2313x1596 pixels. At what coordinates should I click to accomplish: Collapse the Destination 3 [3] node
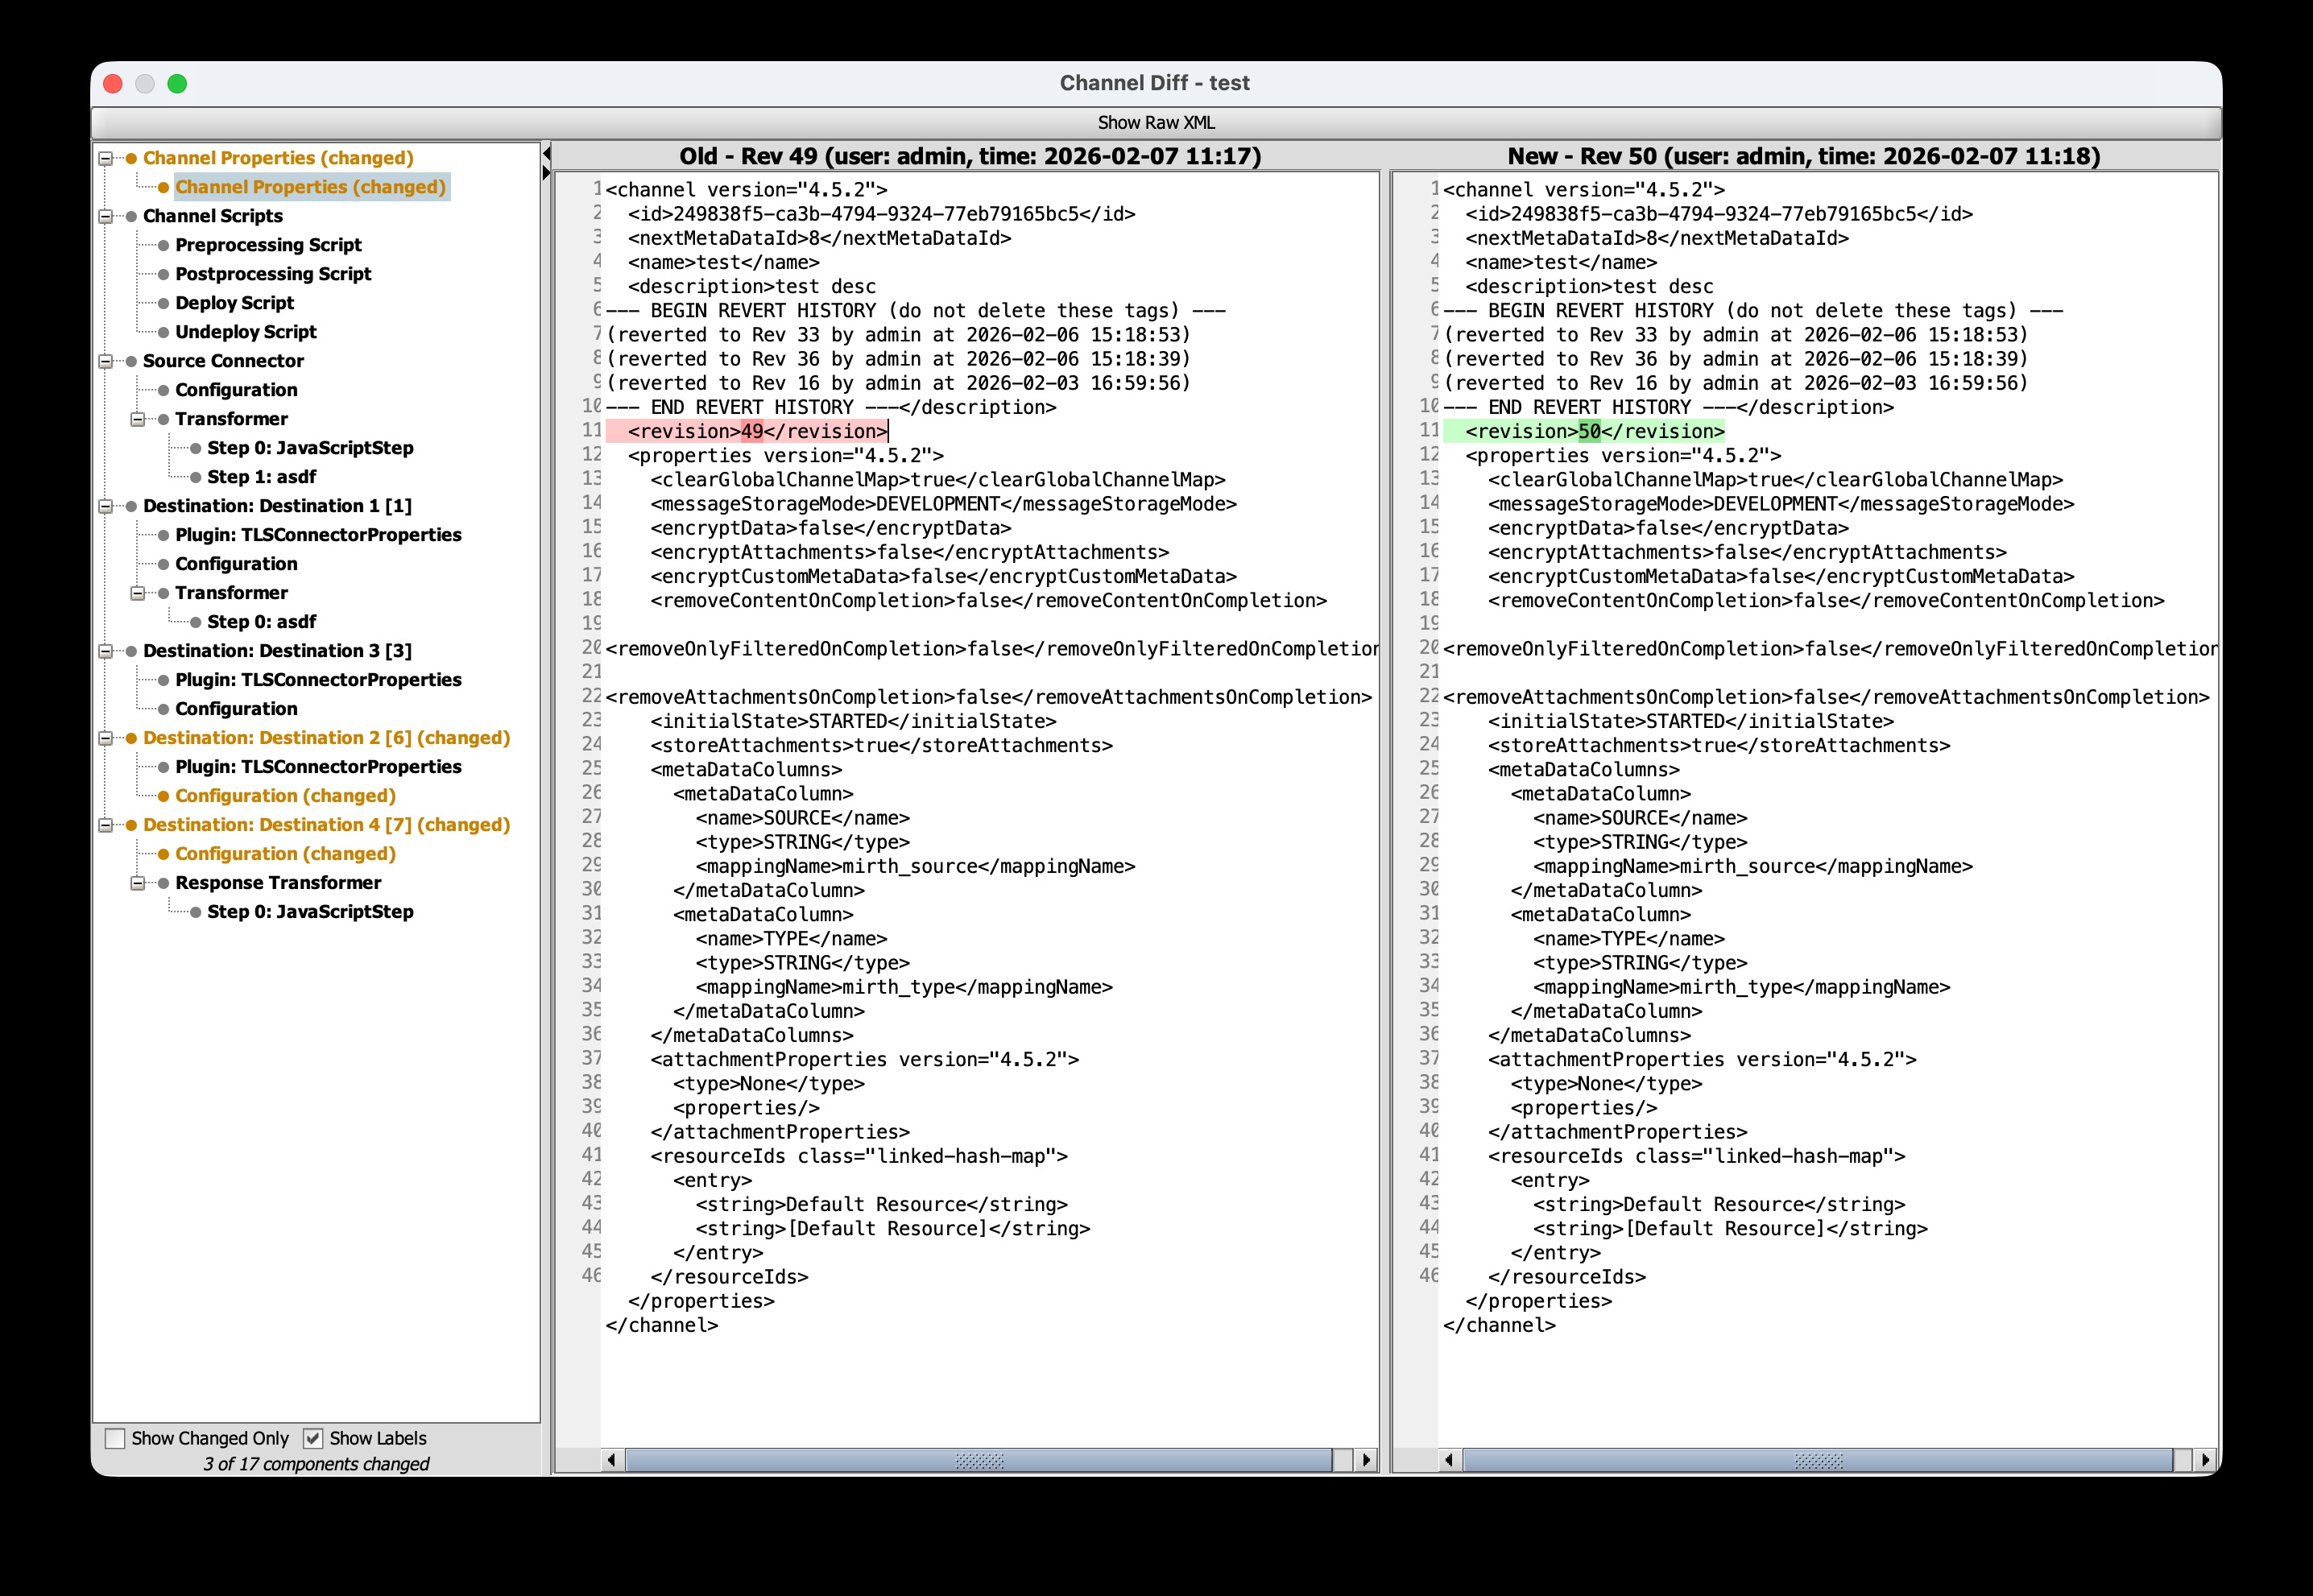(105, 651)
